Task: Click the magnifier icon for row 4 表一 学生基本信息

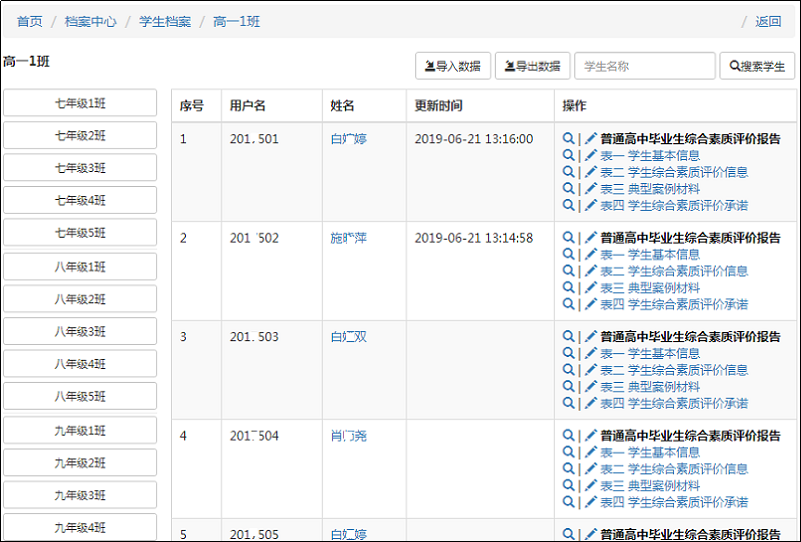Action: tap(568, 452)
